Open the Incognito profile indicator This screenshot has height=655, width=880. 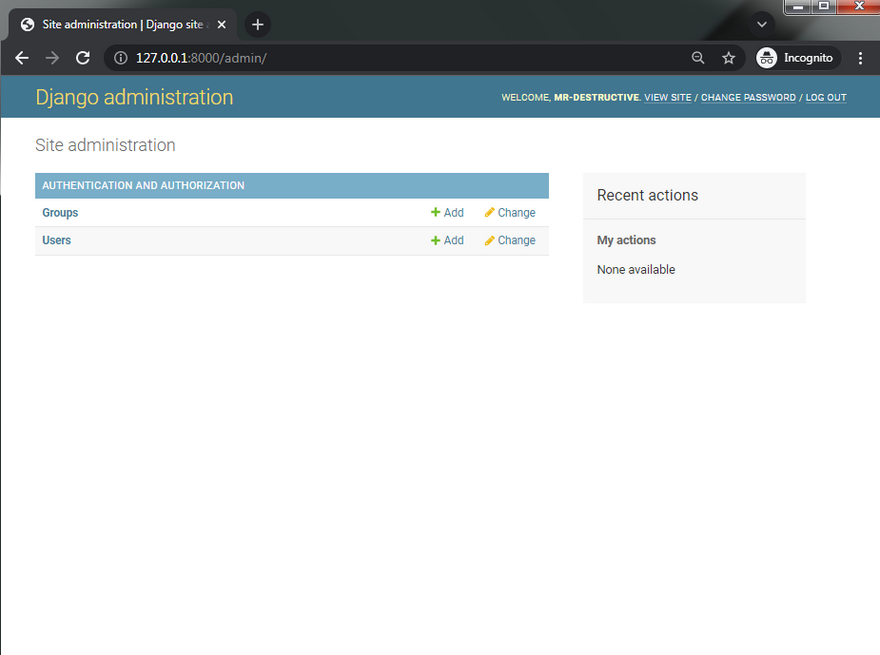[796, 58]
